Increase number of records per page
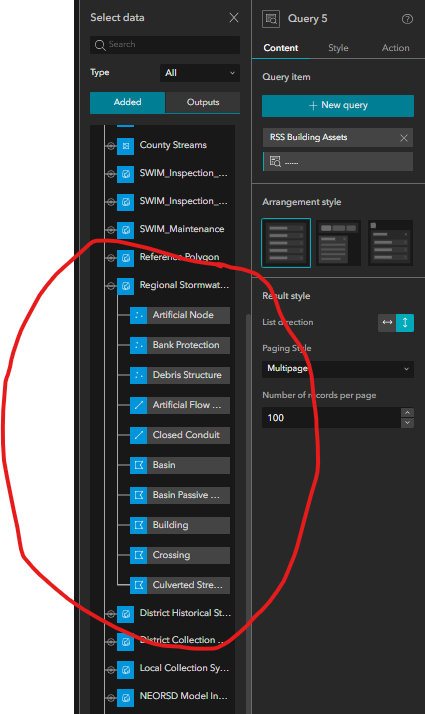Viewport: 425px width, 714px height. [x=407, y=413]
